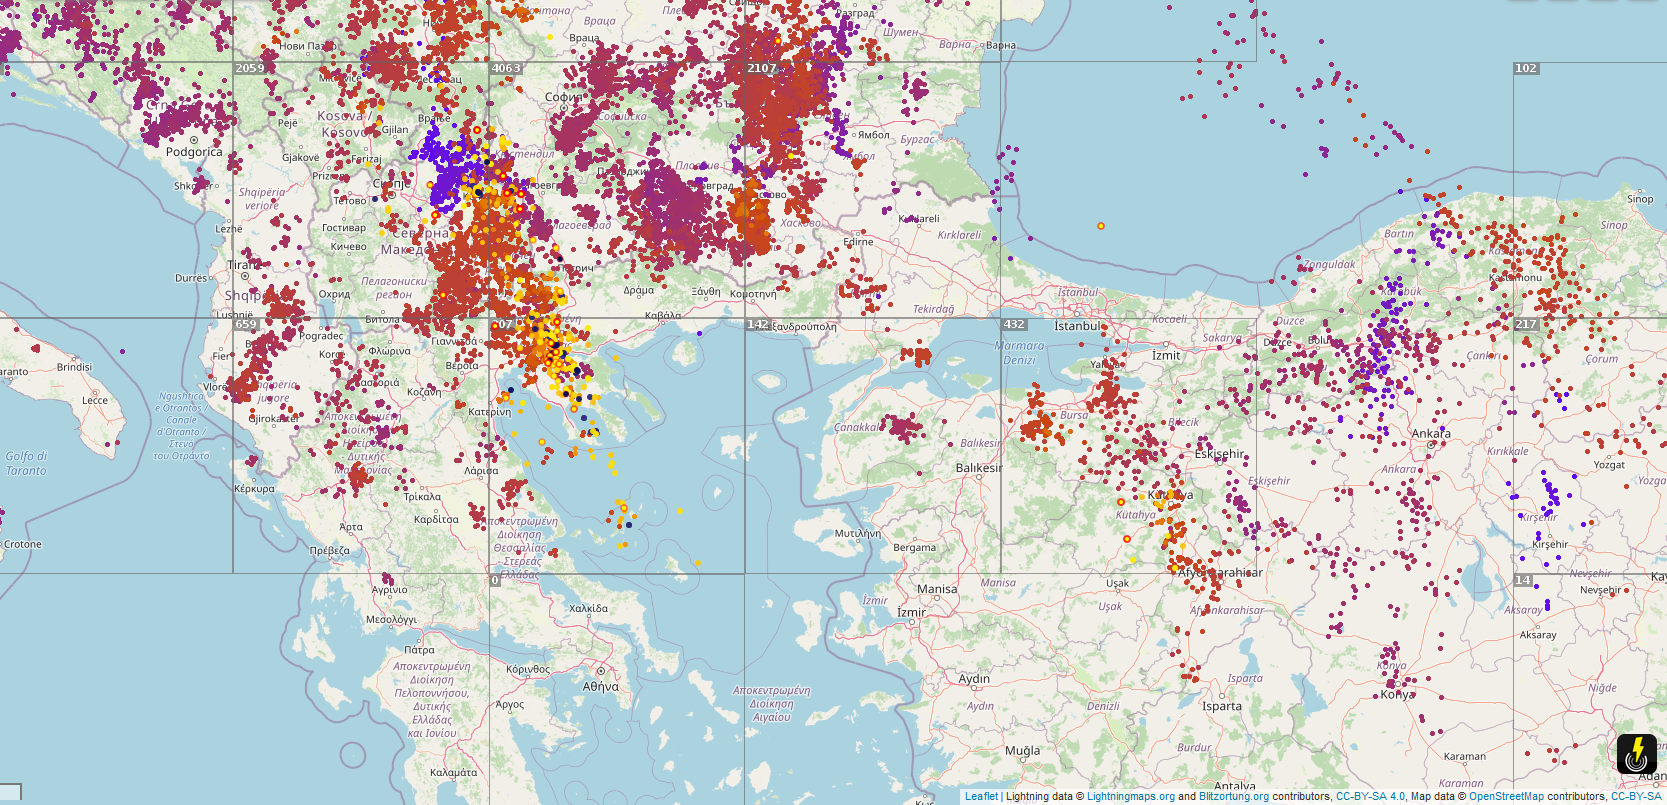This screenshot has width=1667, height=805.
Task: Click the Ankara city label
Action: [1430, 433]
